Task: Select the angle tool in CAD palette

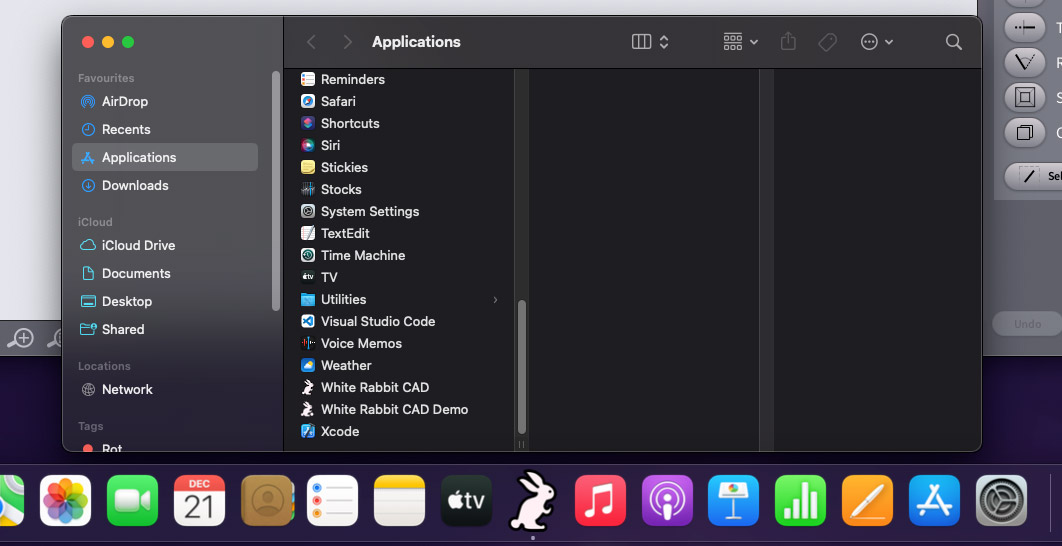Action: [x=1025, y=62]
